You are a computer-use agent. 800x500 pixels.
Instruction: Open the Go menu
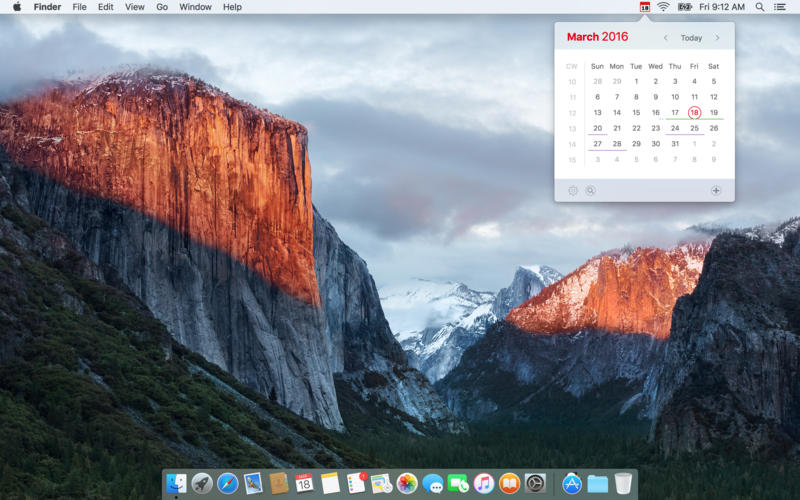coord(162,7)
